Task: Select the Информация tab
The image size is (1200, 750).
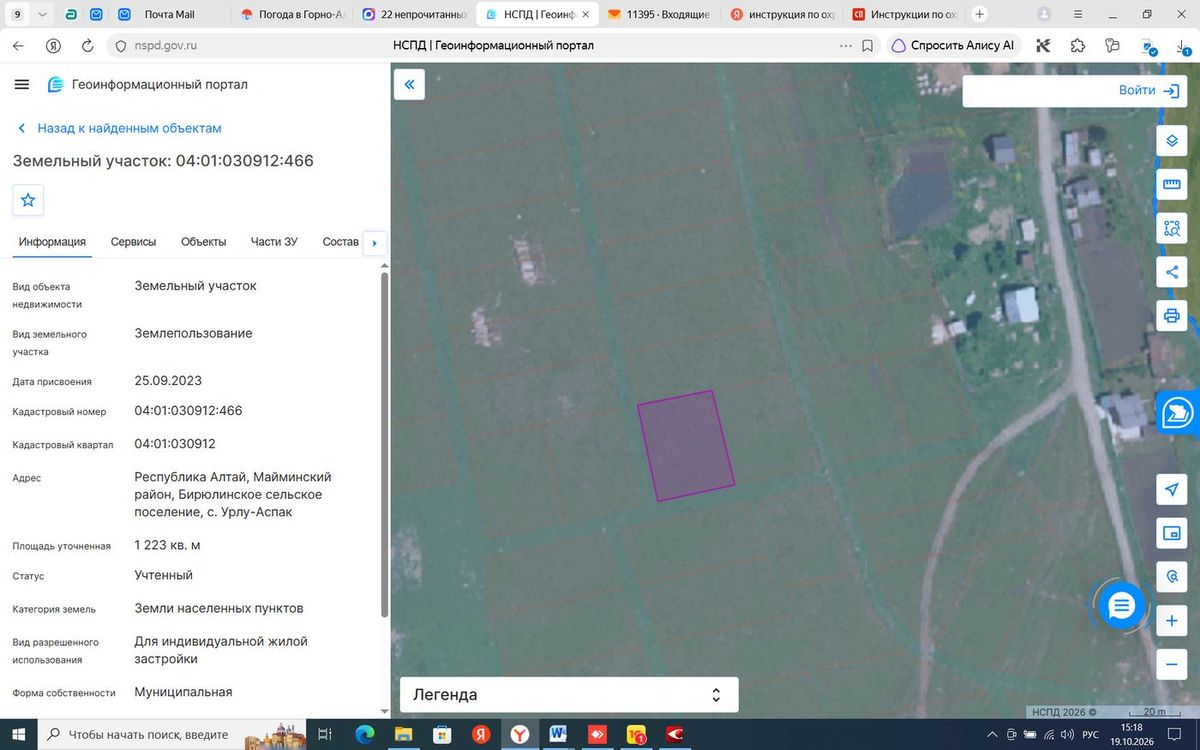Action: [52, 242]
